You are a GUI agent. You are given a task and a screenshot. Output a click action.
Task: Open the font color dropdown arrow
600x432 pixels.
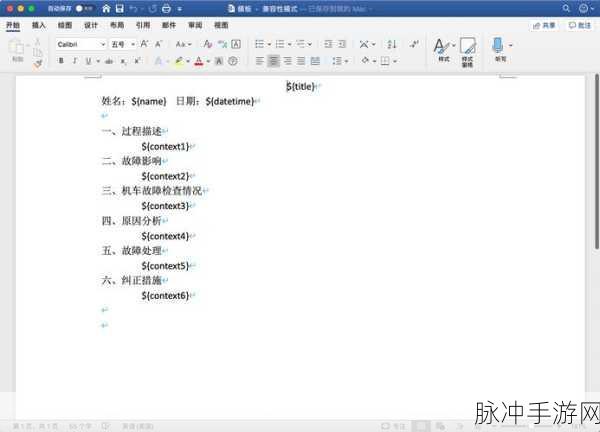click(209, 61)
